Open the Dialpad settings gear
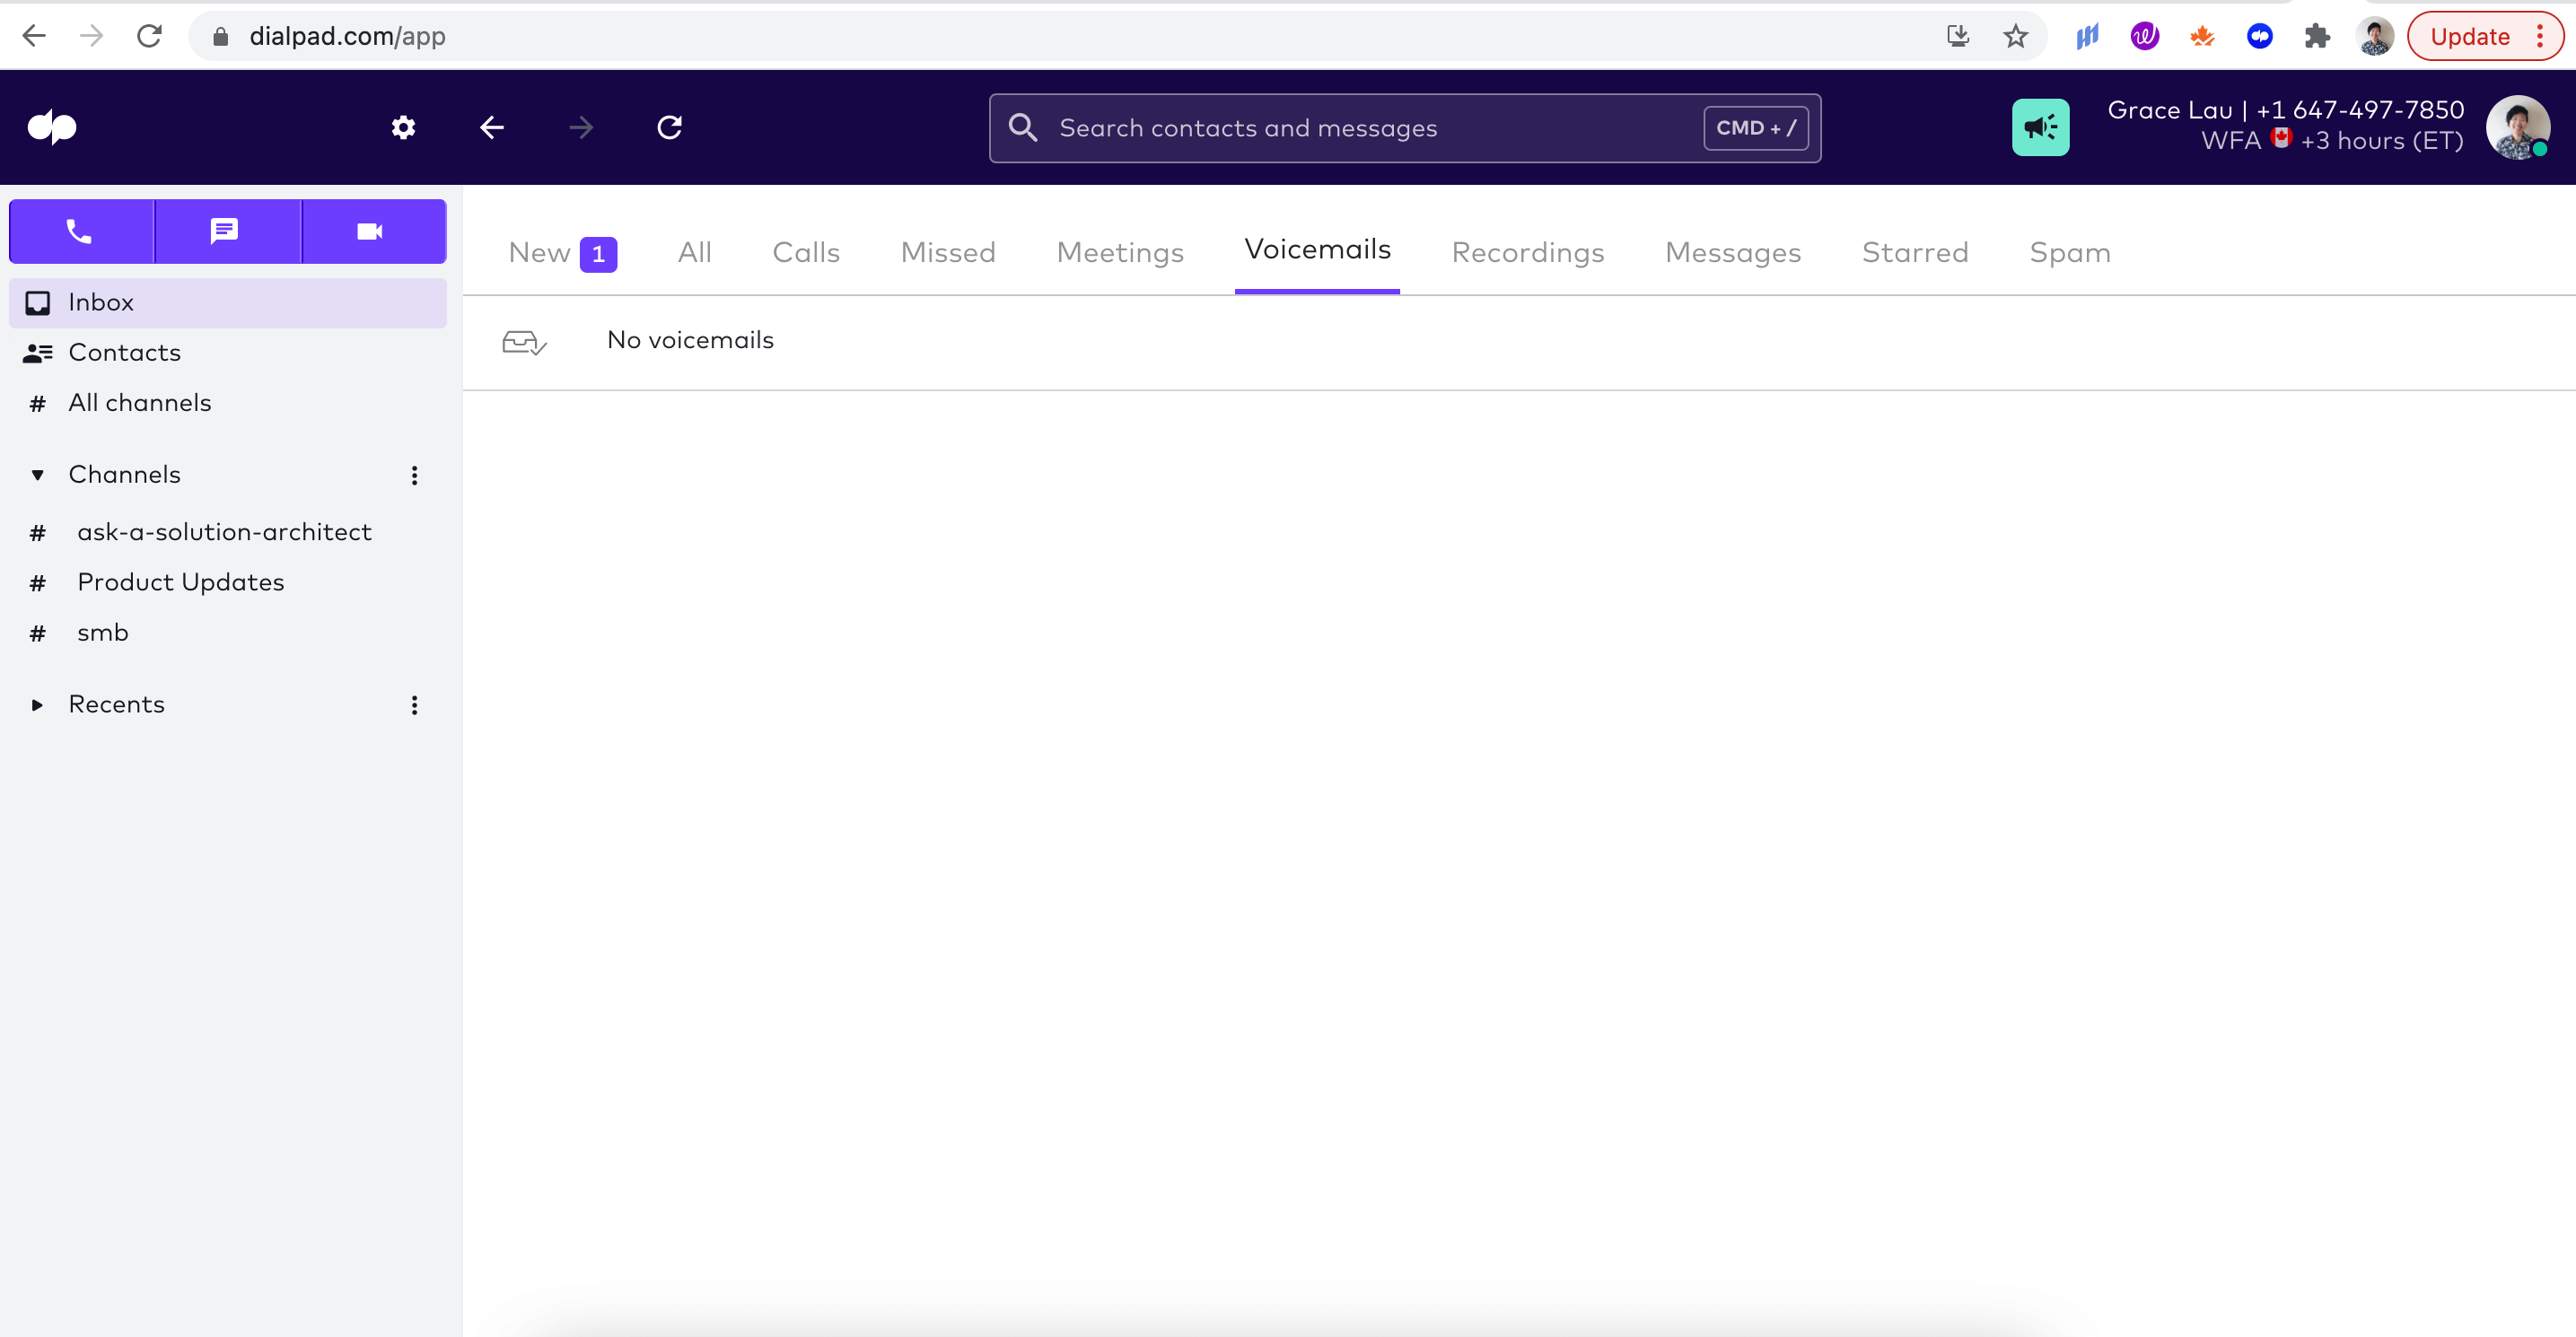 (403, 127)
